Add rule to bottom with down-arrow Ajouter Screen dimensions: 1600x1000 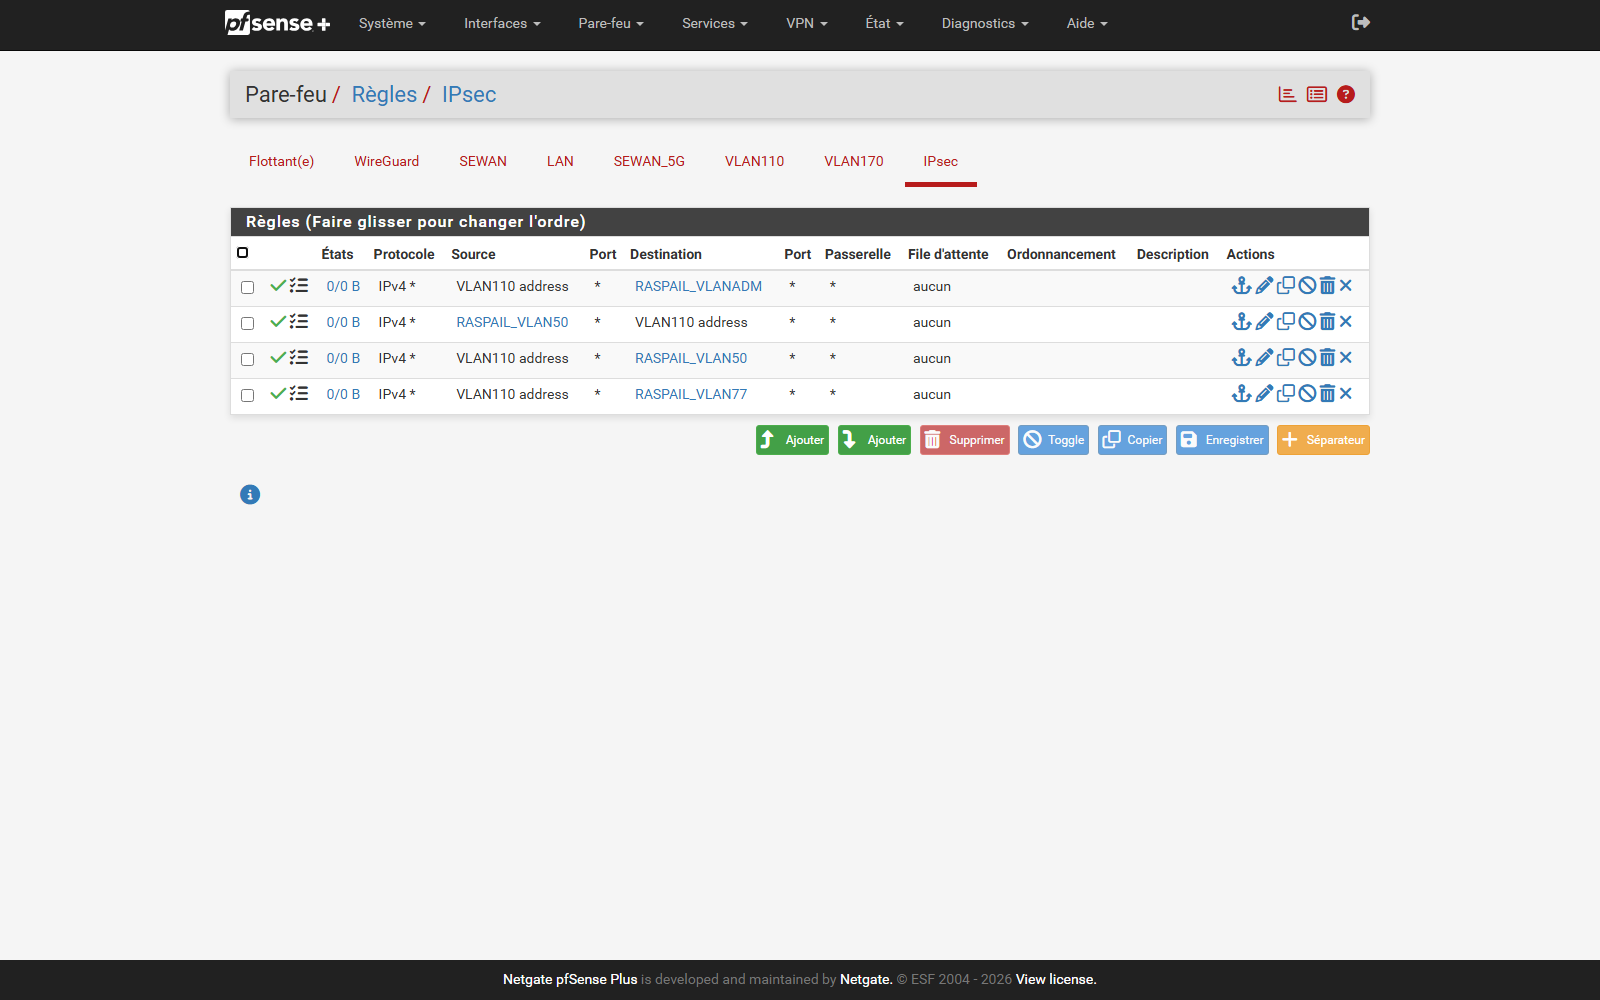click(x=874, y=440)
